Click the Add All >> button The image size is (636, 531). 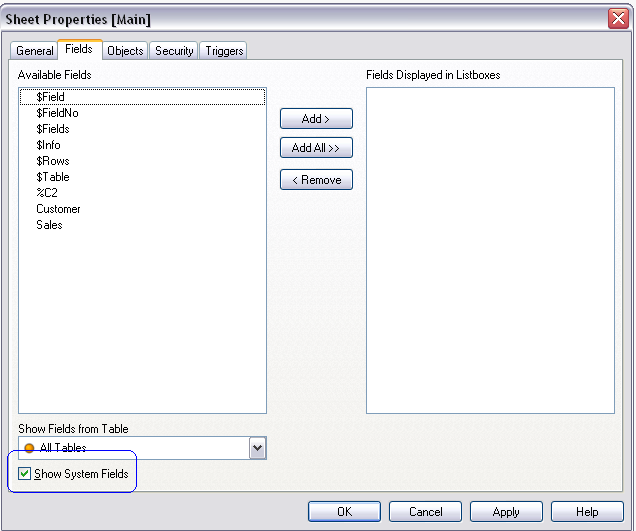click(x=316, y=148)
